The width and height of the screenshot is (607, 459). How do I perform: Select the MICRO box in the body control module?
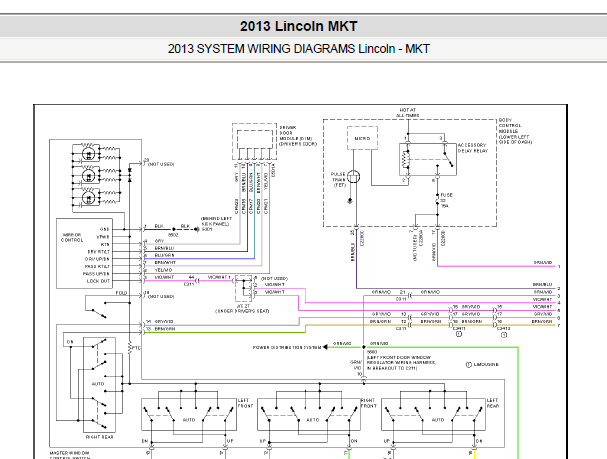point(362,138)
